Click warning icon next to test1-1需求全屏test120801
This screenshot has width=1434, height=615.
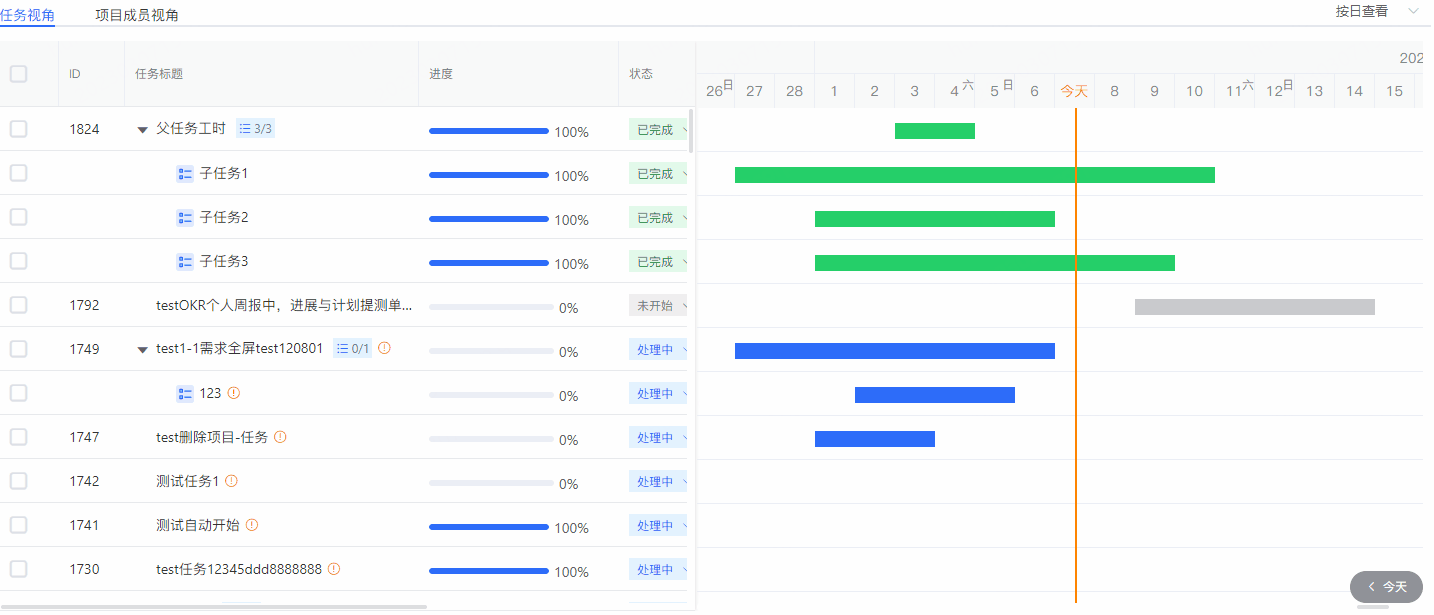pos(384,348)
